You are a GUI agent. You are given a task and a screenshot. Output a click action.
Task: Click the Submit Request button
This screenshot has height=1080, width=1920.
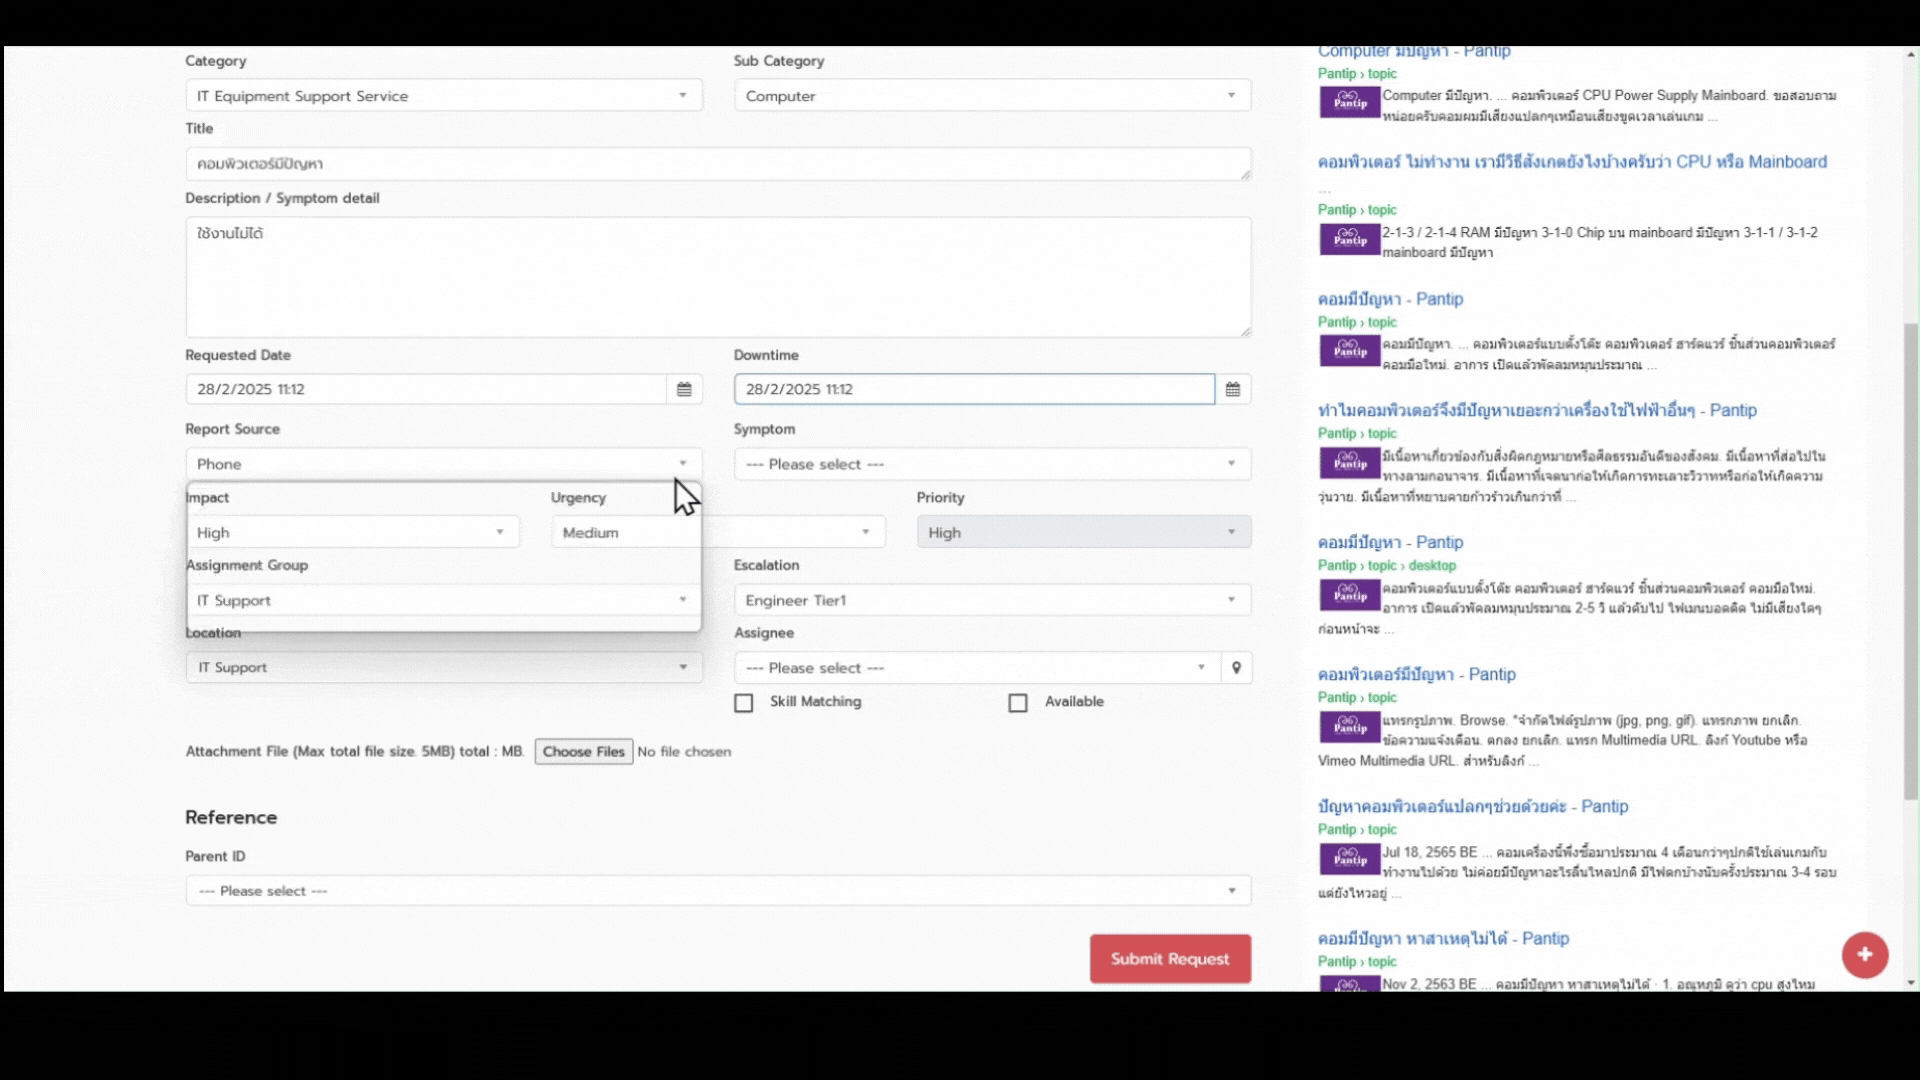coord(1170,959)
